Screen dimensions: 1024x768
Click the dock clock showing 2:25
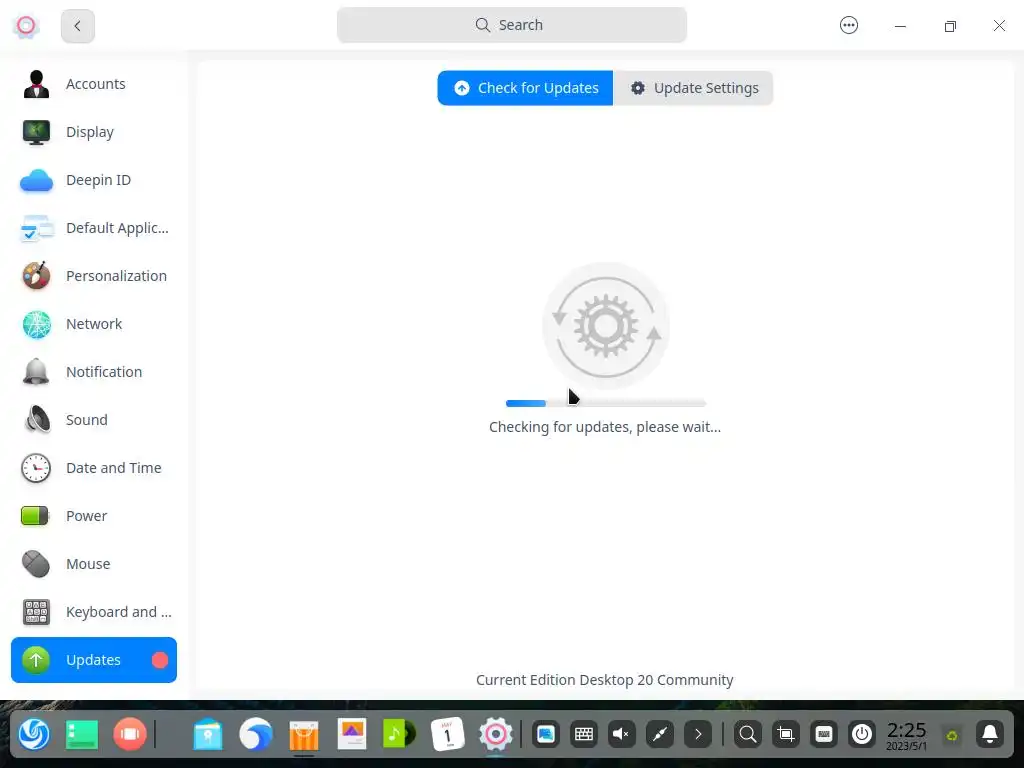coord(906,735)
